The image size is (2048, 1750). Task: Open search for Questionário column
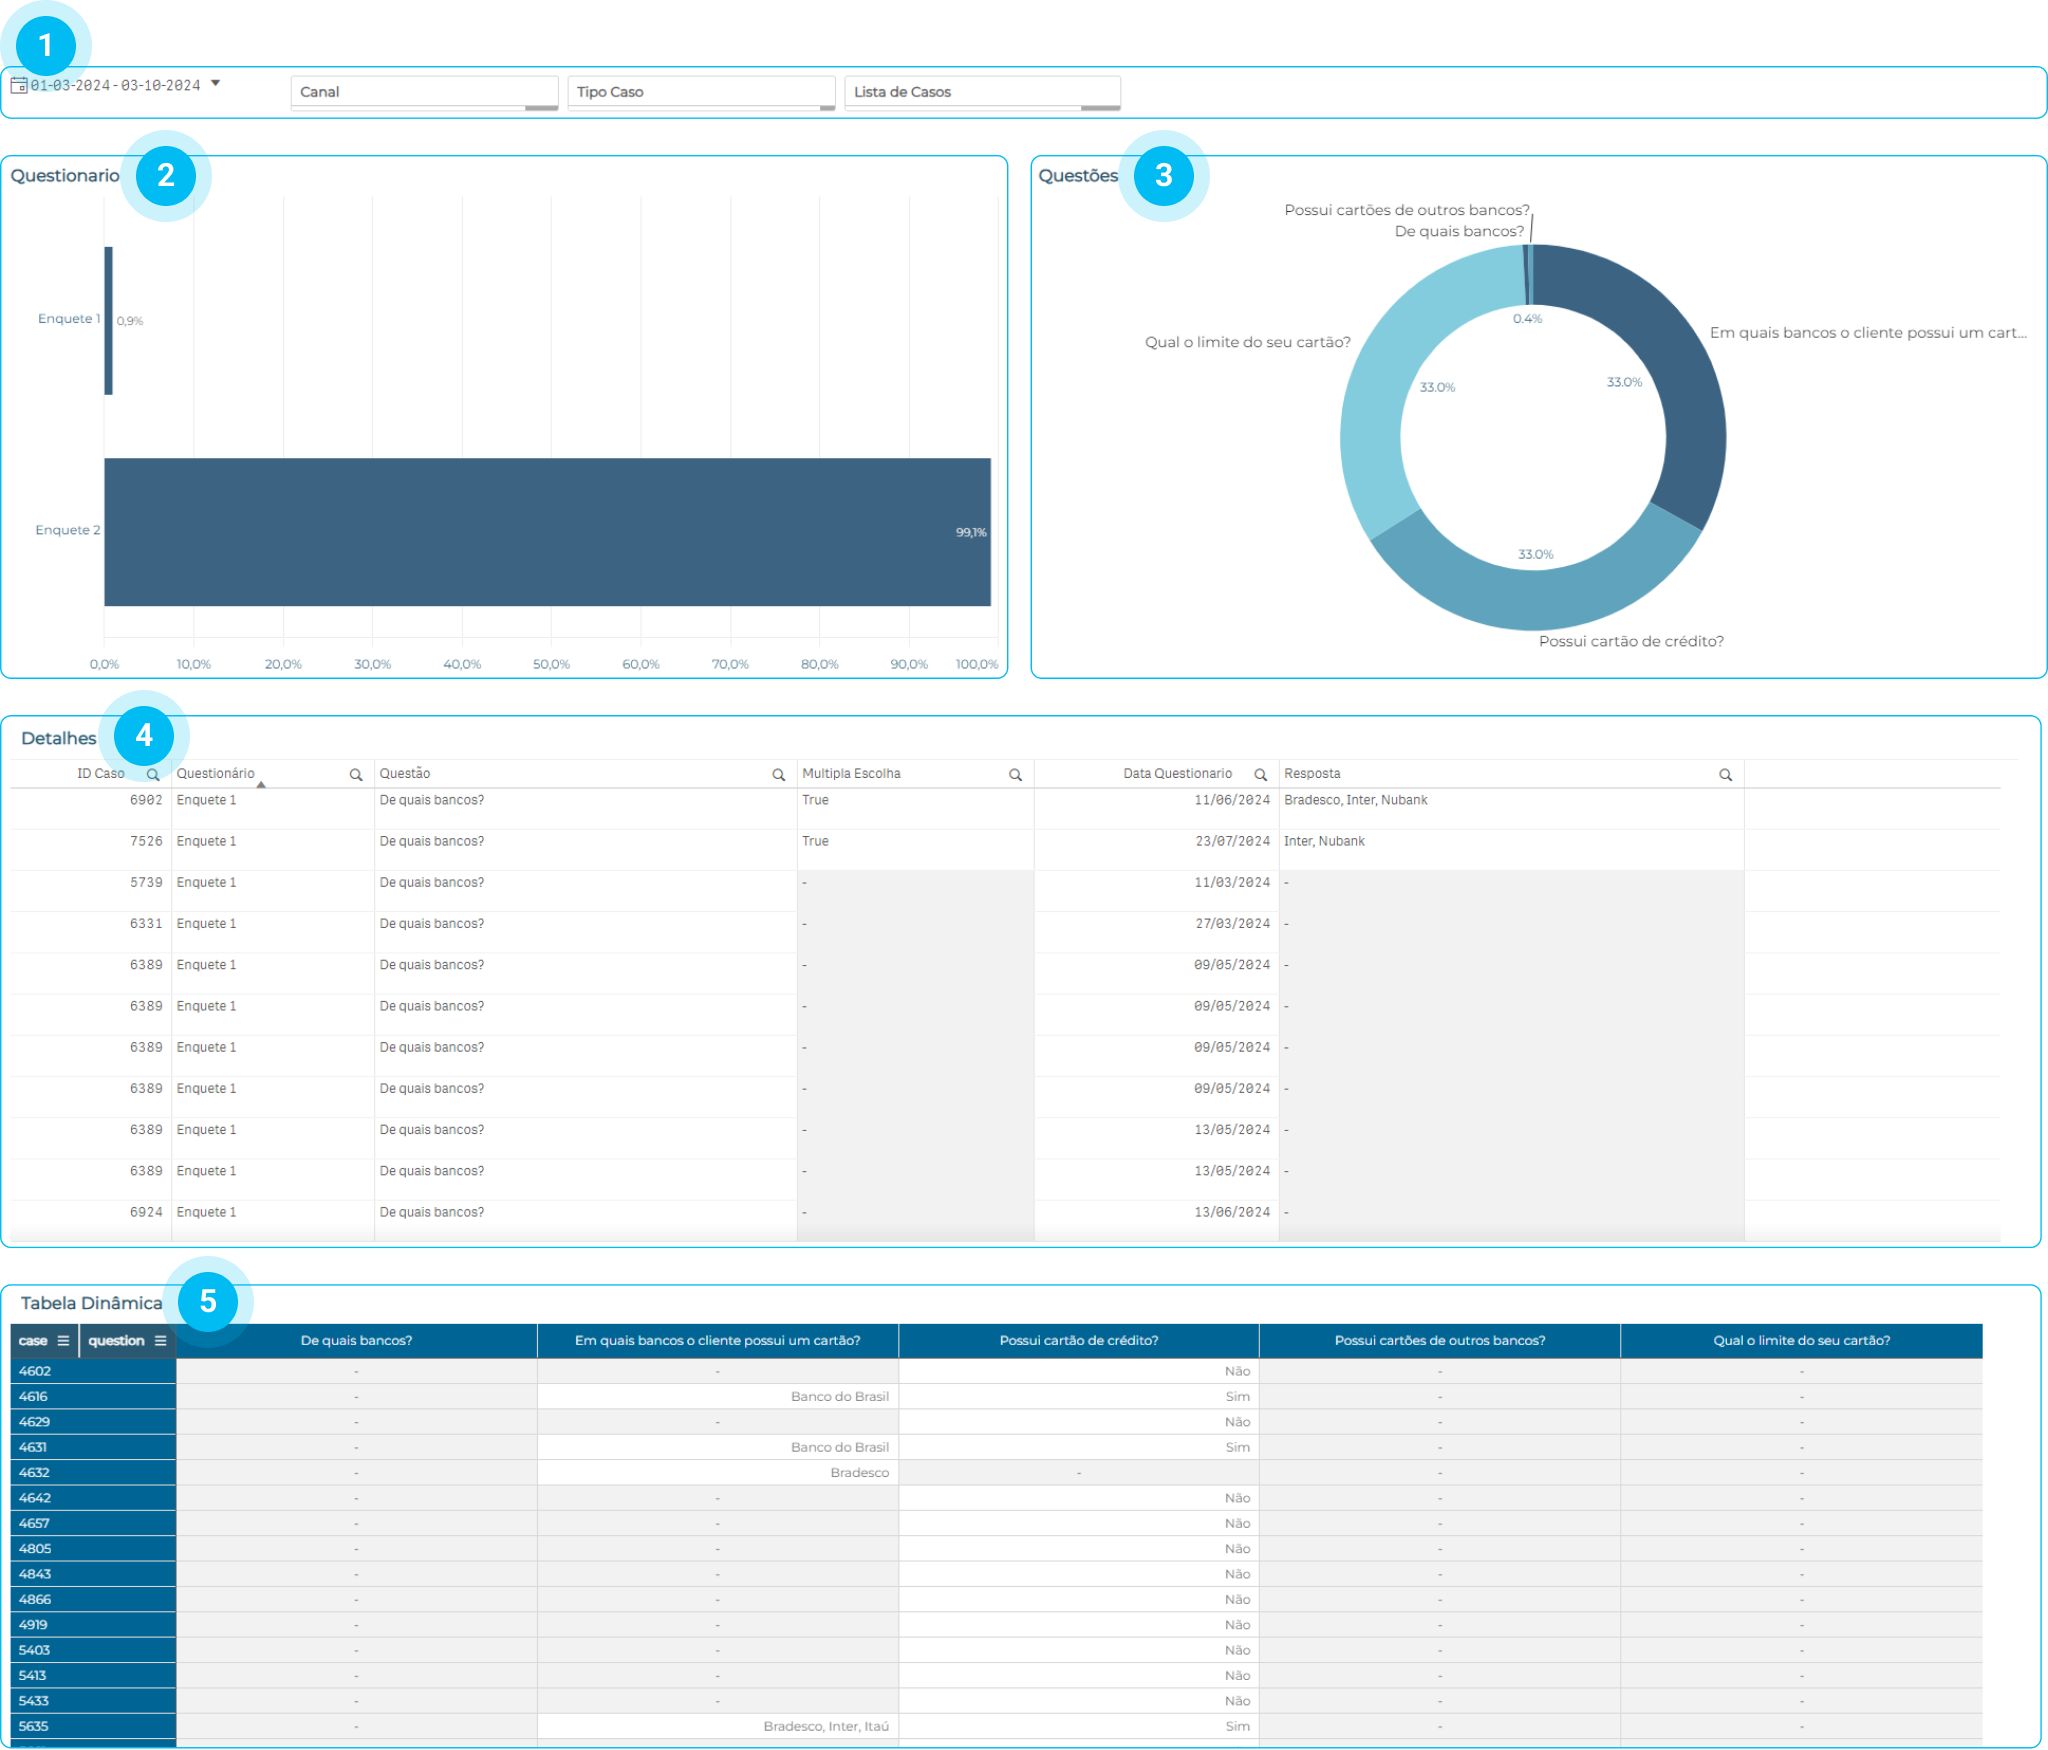[355, 775]
